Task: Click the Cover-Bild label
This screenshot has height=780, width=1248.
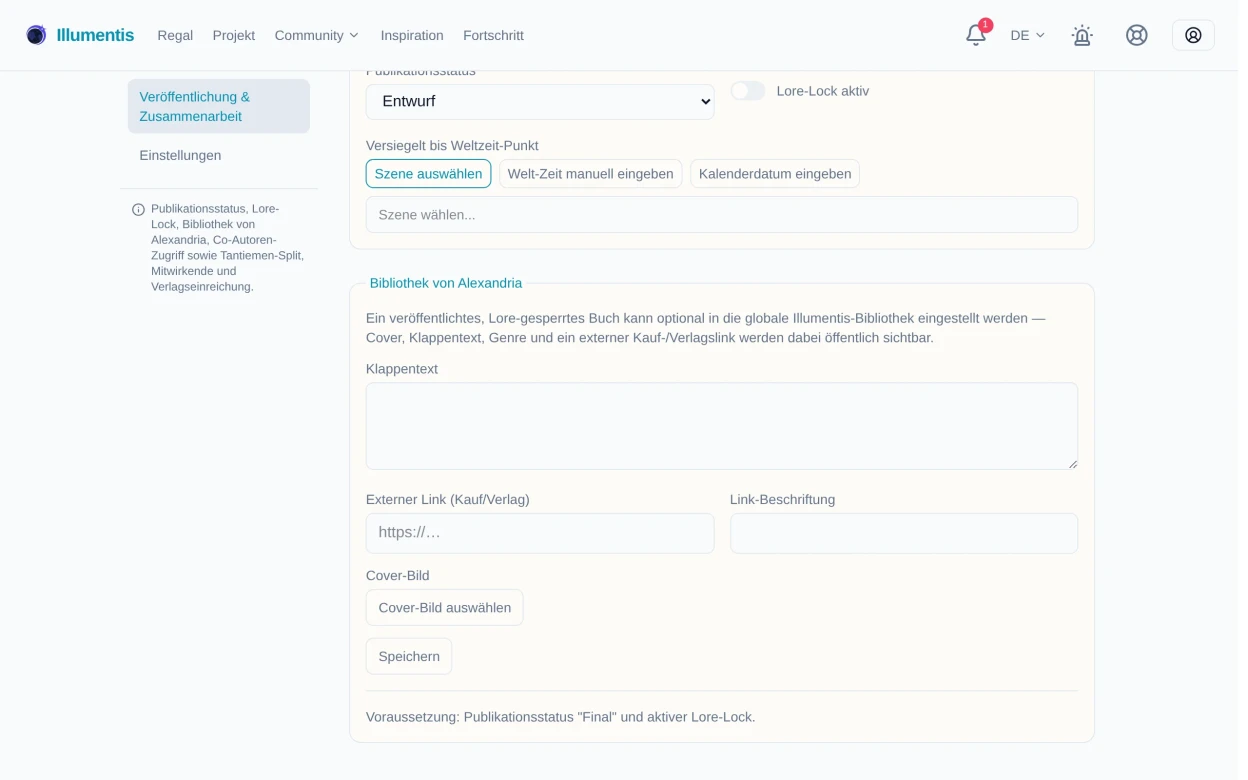Action: point(398,576)
